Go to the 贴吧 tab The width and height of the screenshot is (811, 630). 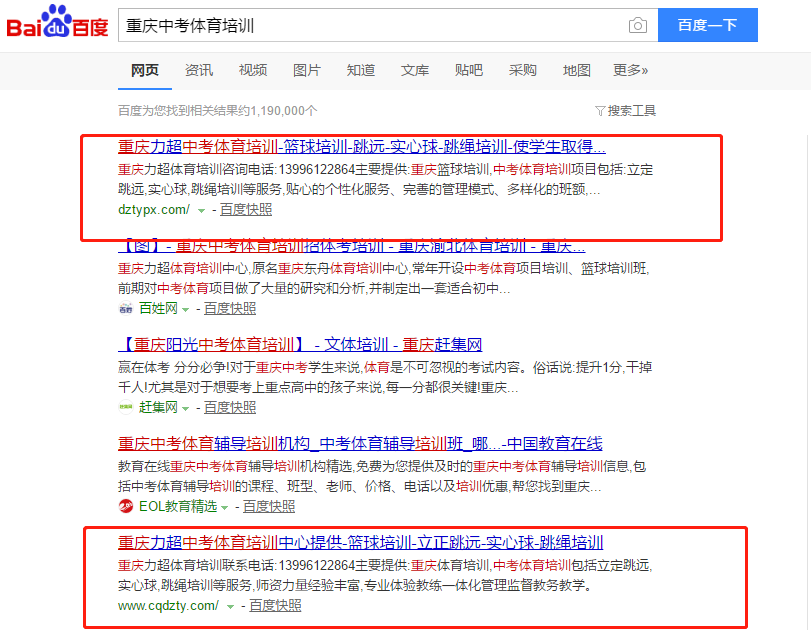point(469,70)
